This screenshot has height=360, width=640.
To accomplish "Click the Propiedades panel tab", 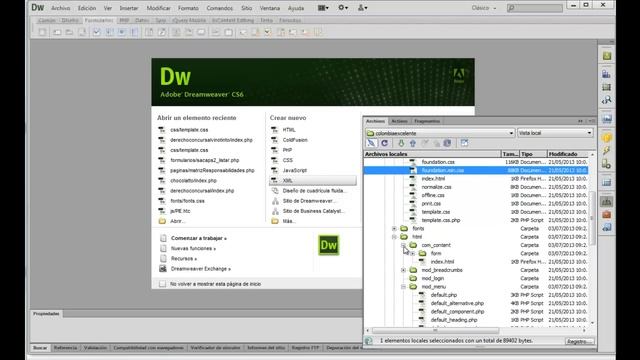I will pos(46,313).
